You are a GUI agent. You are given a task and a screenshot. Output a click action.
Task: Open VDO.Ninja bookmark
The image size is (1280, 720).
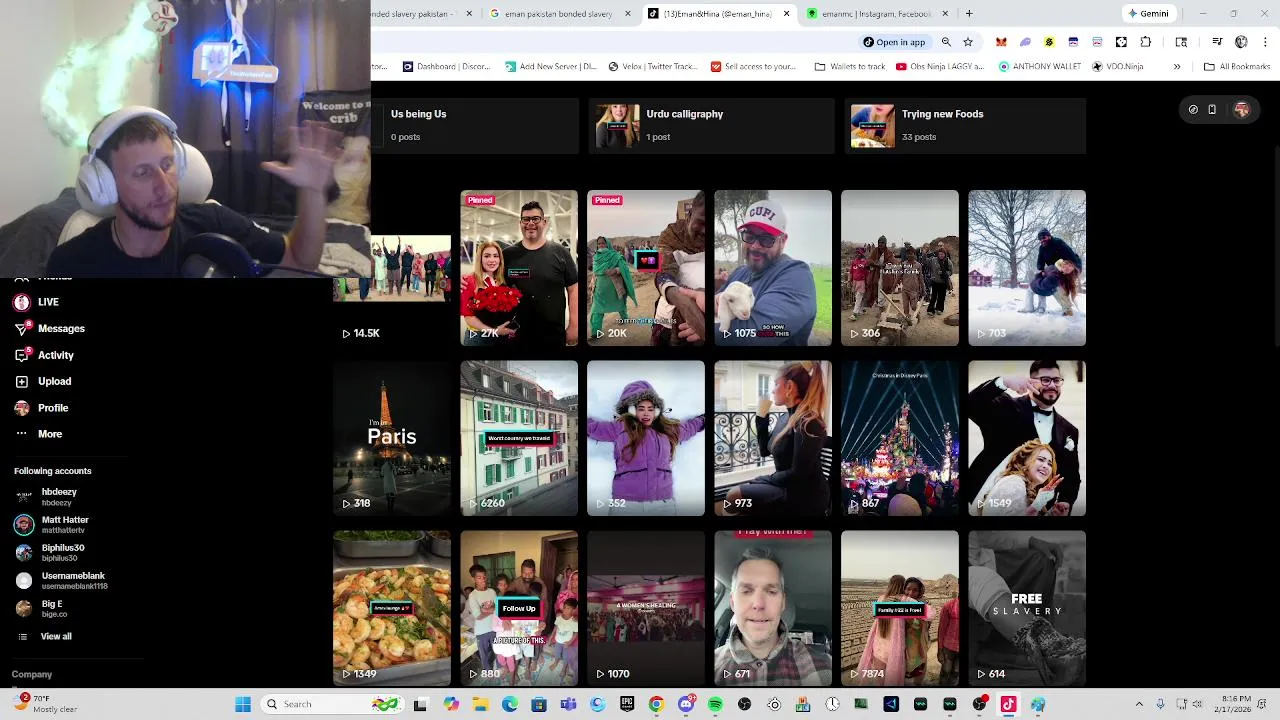[1118, 67]
